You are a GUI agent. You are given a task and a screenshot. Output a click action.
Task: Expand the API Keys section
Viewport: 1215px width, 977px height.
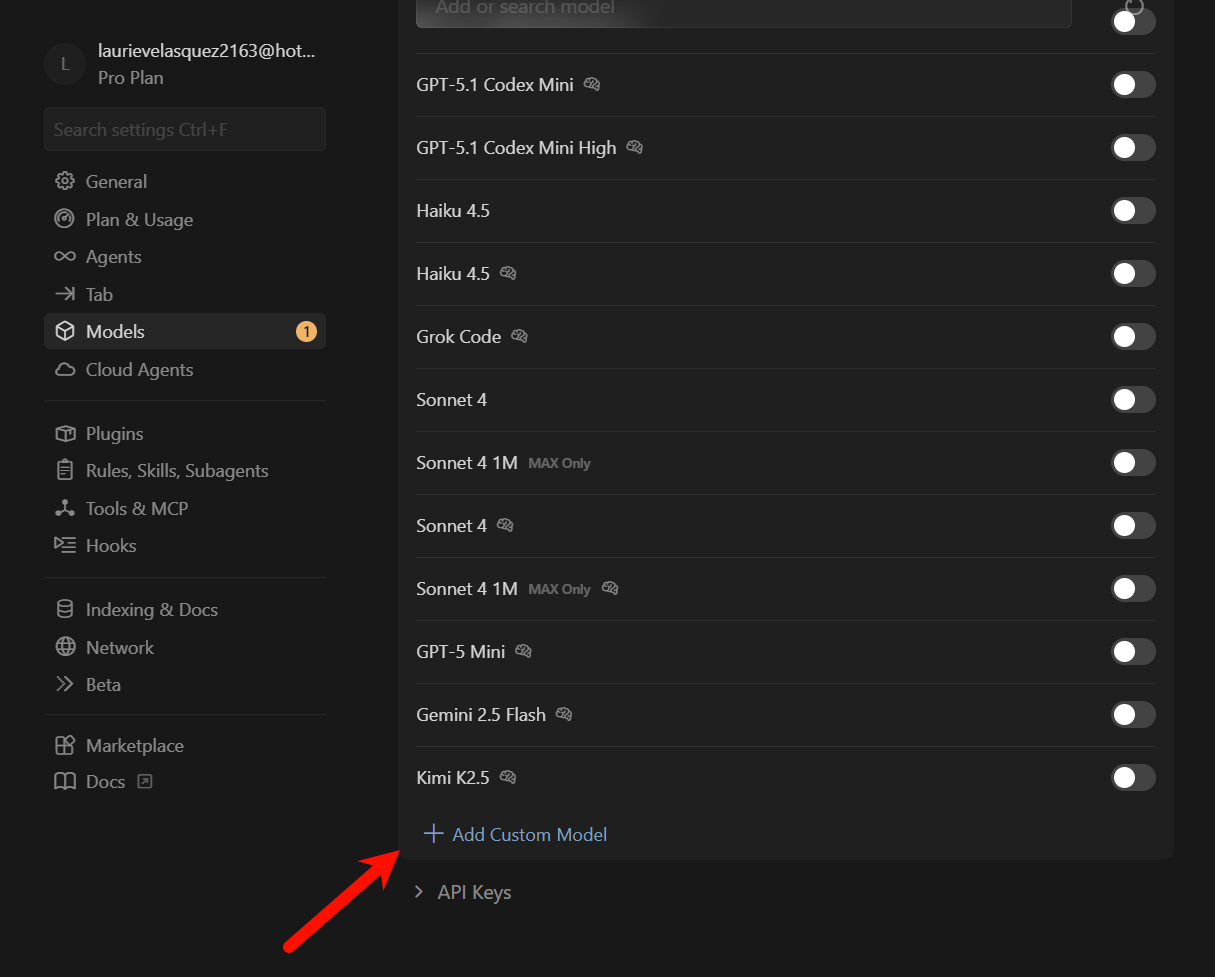coord(463,892)
